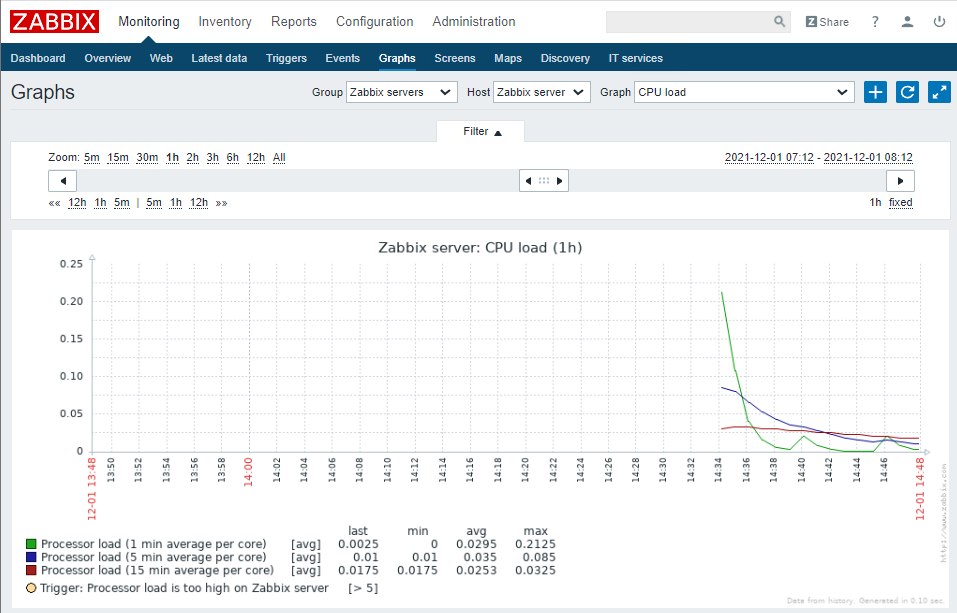This screenshot has height=613, width=957.
Task: Go to the Dashboard submenu
Action: [38, 58]
